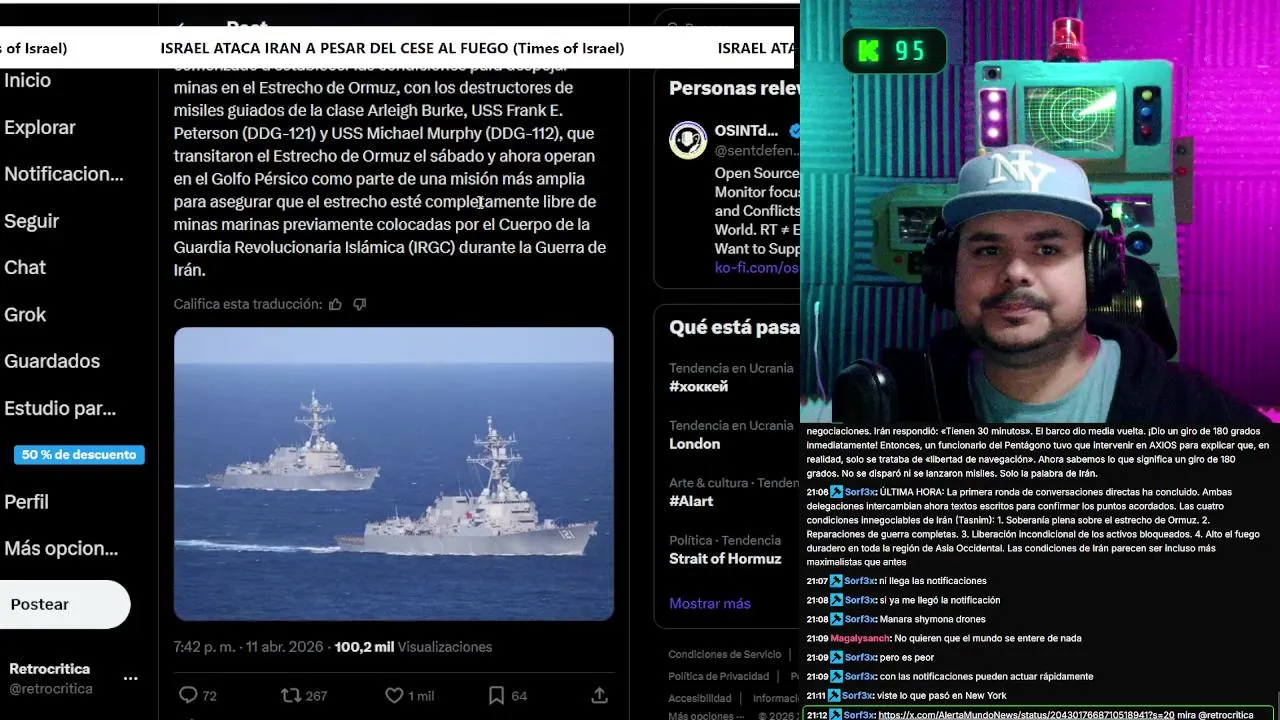This screenshot has width=1280, height=720.
Task: Open Grok in the sidebar
Action: [x=25, y=314]
